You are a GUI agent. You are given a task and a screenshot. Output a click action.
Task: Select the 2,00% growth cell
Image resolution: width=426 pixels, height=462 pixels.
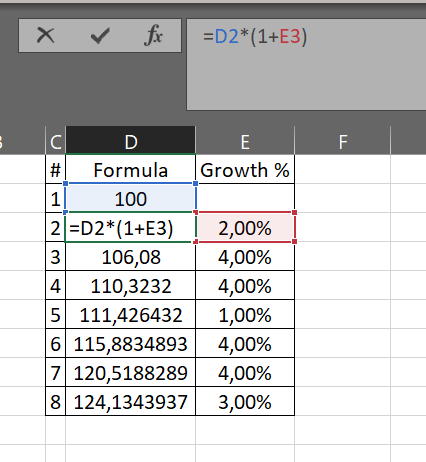[245, 228]
